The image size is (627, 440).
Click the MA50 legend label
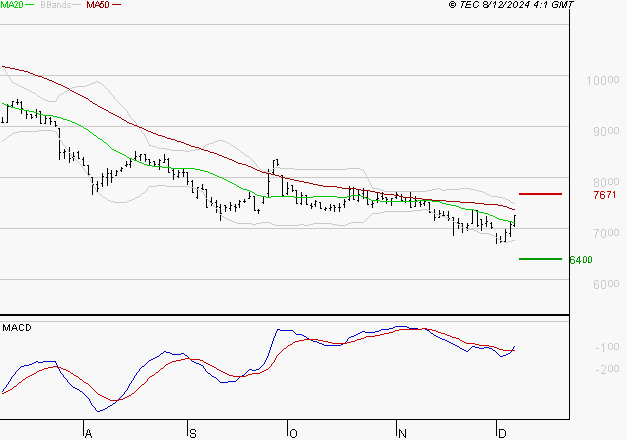(98, 6)
